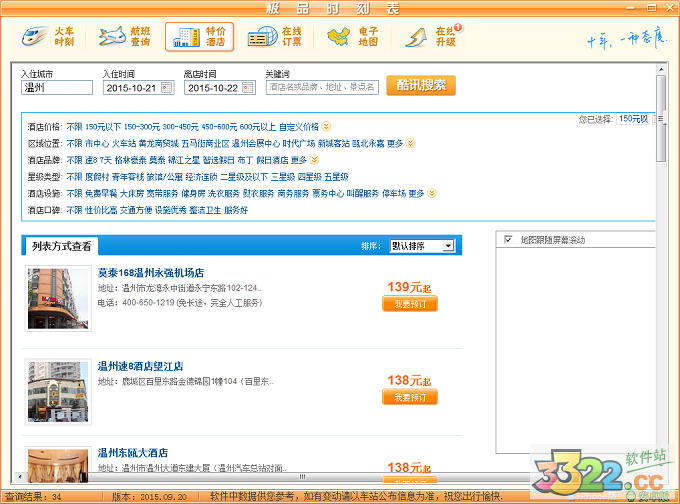Filter star type by 经济连锁
The image size is (680, 504).
click(202, 177)
